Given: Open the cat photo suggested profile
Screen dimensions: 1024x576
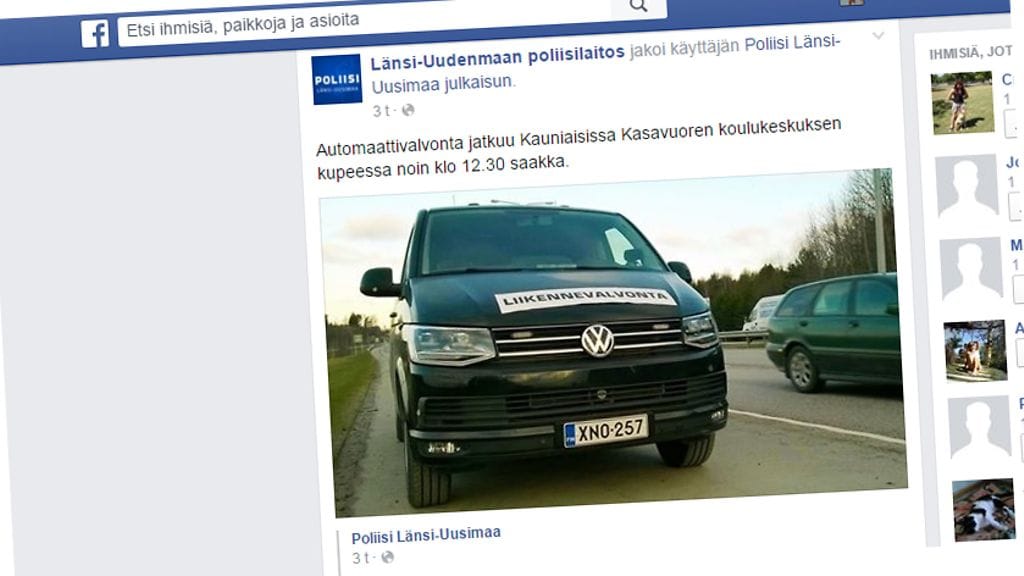Looking at the screenshot, I should click(984, 510).
